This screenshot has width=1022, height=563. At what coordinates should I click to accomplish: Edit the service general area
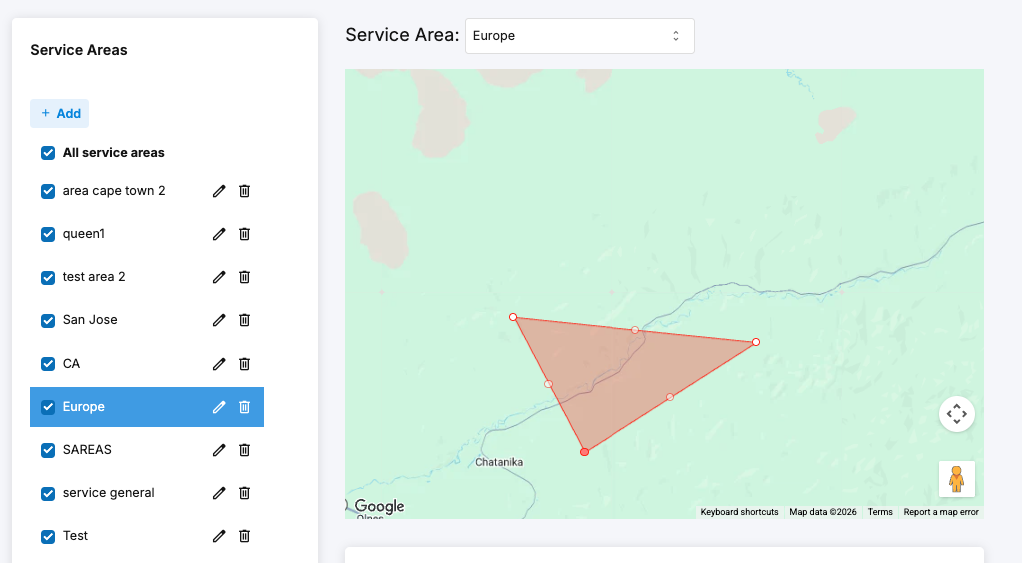(x=219, y=493)
